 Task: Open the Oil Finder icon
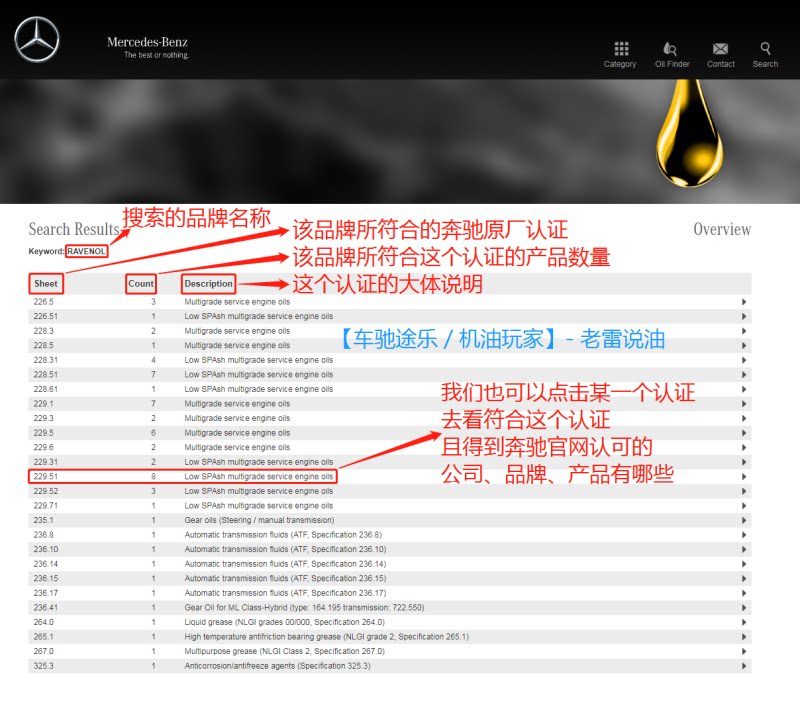[670, 49]
